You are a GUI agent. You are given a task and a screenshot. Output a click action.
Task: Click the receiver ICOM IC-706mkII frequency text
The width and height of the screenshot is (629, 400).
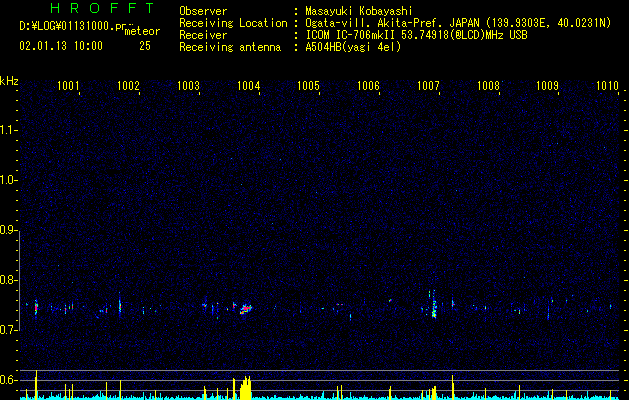416,35
